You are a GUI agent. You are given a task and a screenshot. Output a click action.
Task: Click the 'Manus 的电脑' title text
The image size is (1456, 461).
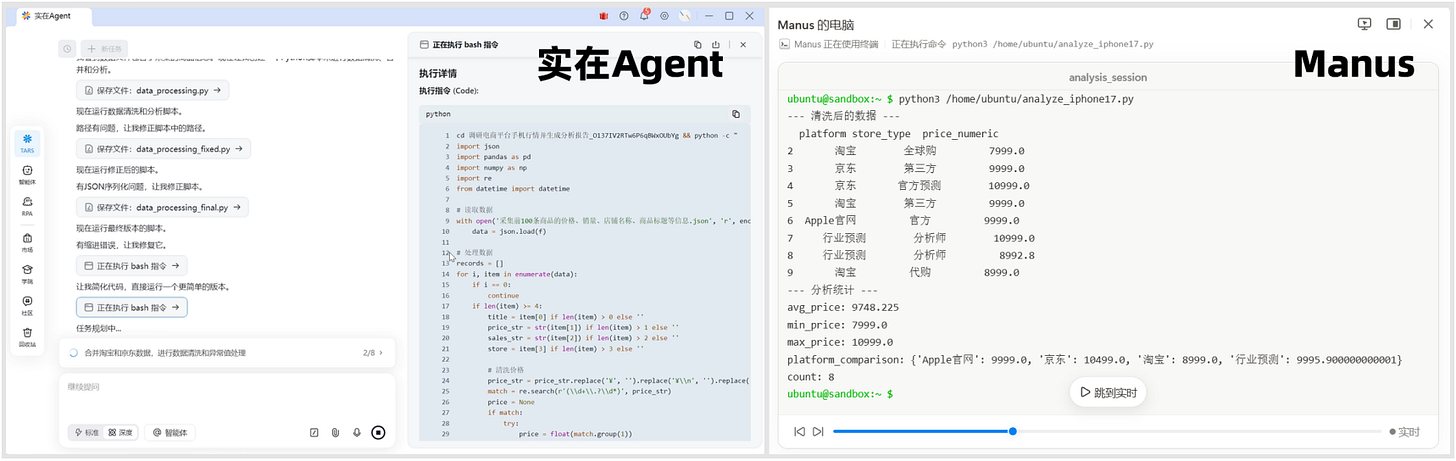(816, 24)
